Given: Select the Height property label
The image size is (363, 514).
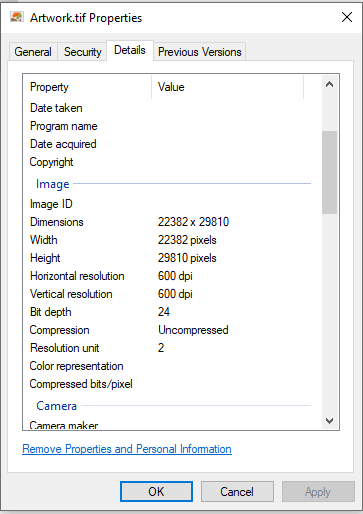Looking at the screenshot, I should [45, 258].
